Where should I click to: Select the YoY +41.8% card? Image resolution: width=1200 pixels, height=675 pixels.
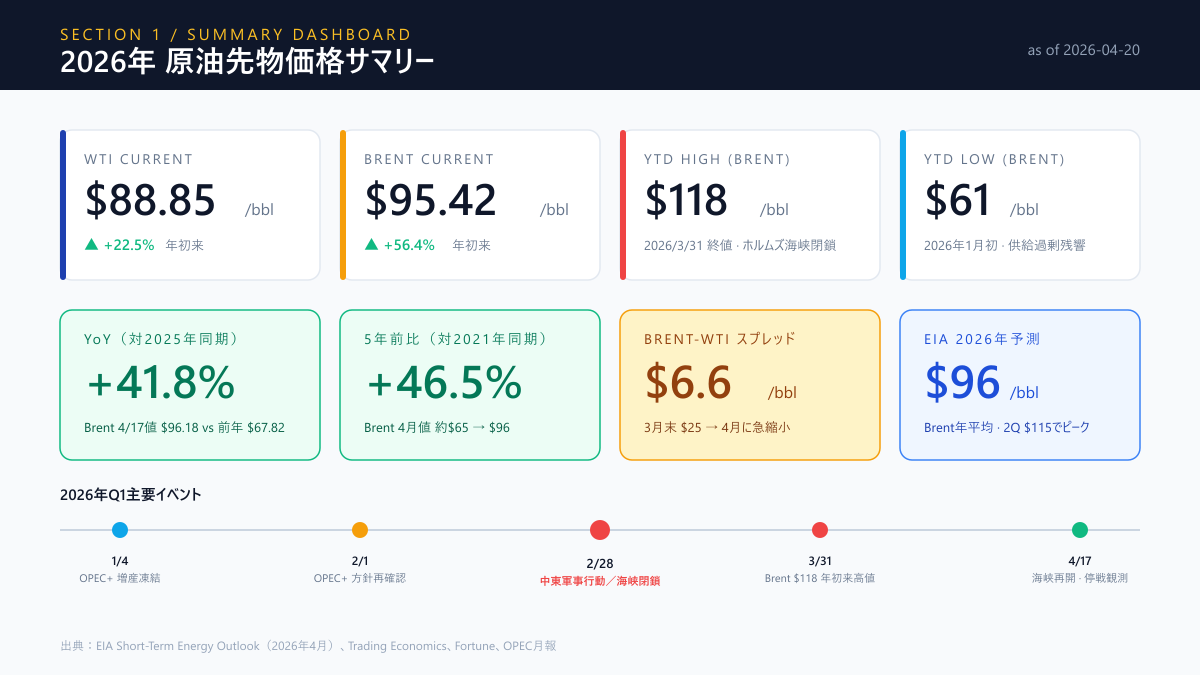(x=190, y=385)
